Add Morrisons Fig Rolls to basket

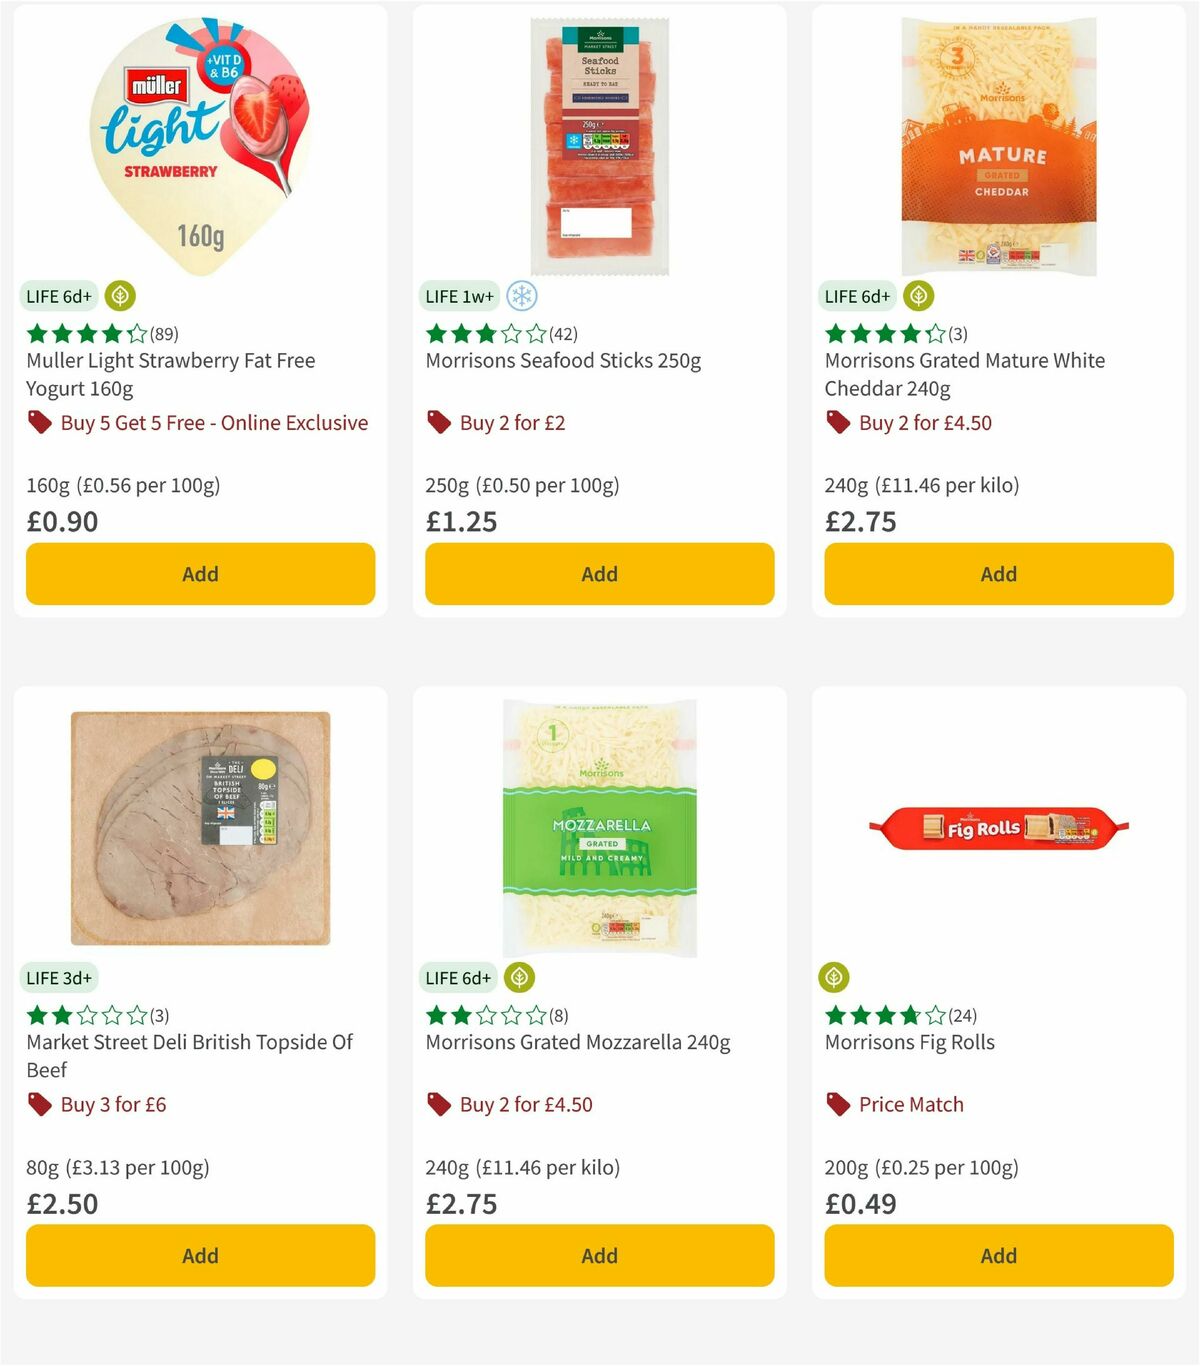point(997,1255)
